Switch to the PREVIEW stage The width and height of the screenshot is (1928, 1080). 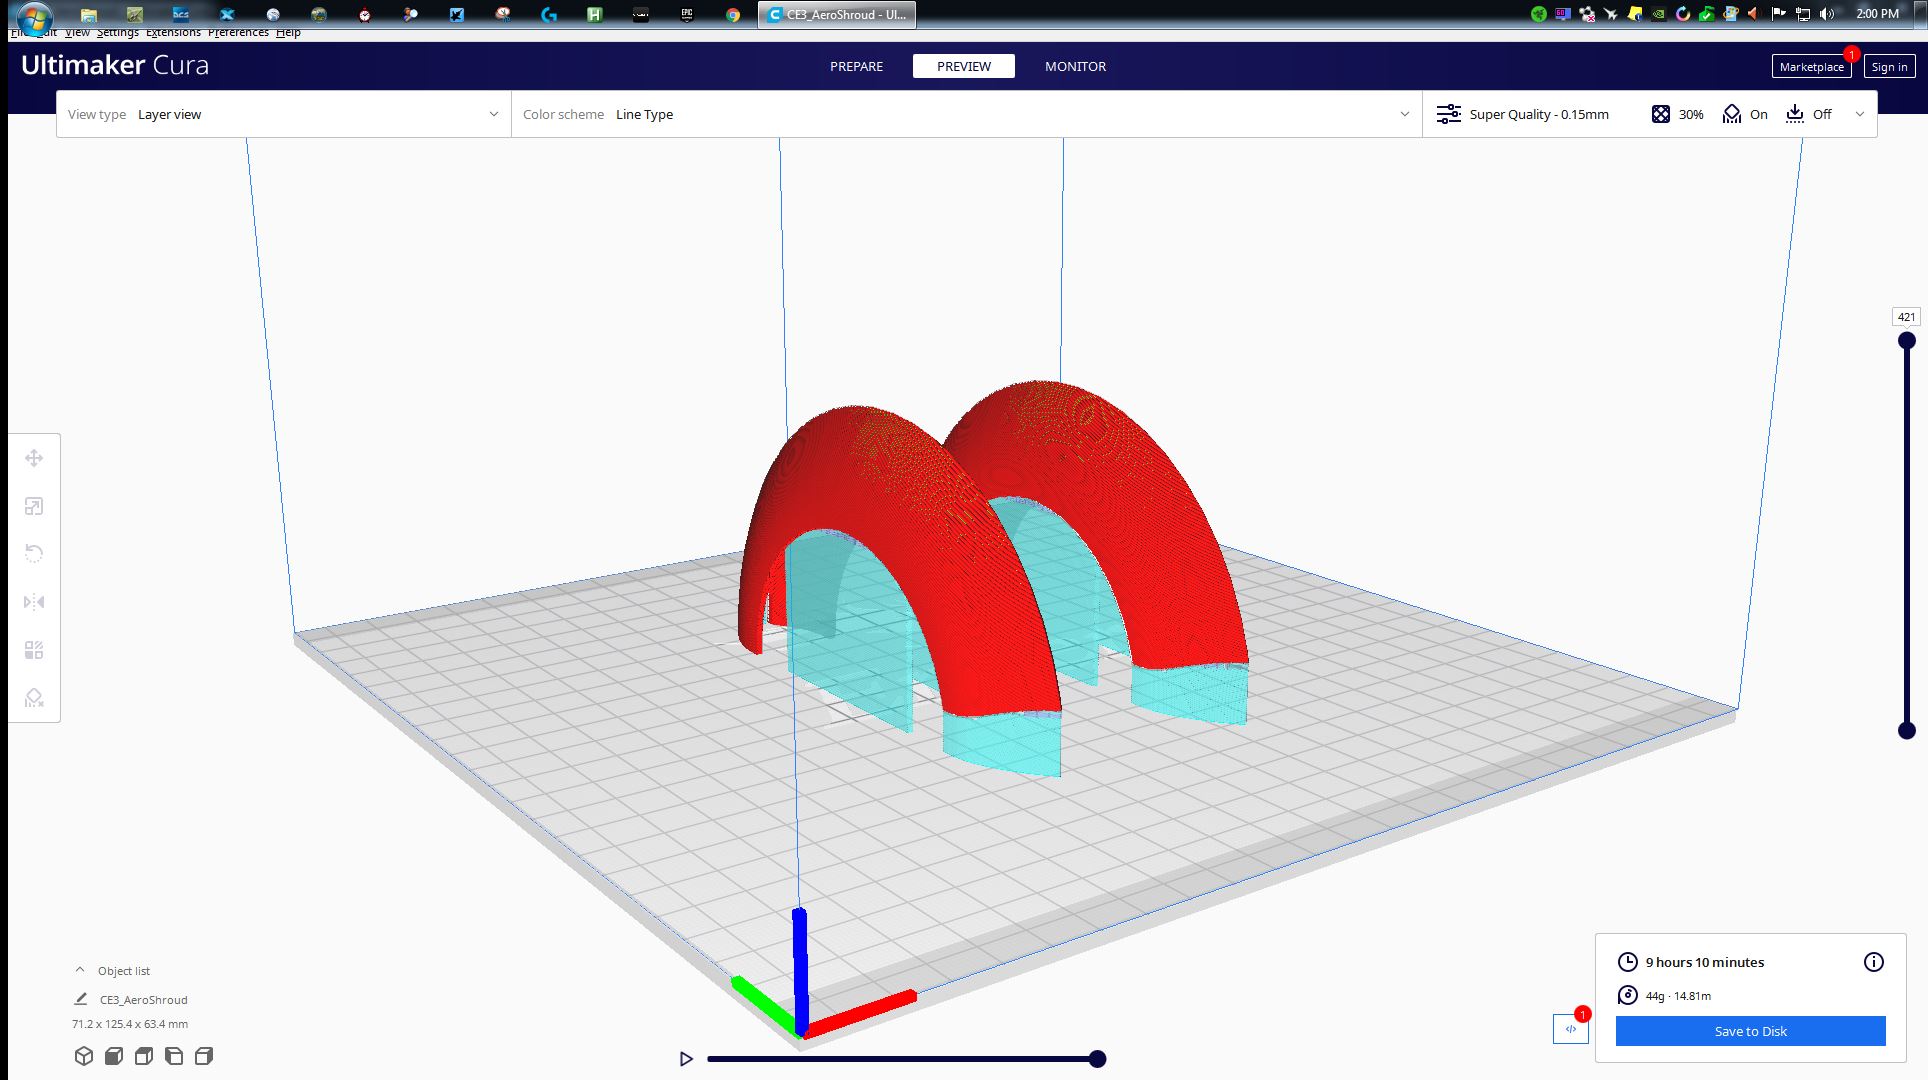(964, 66)
